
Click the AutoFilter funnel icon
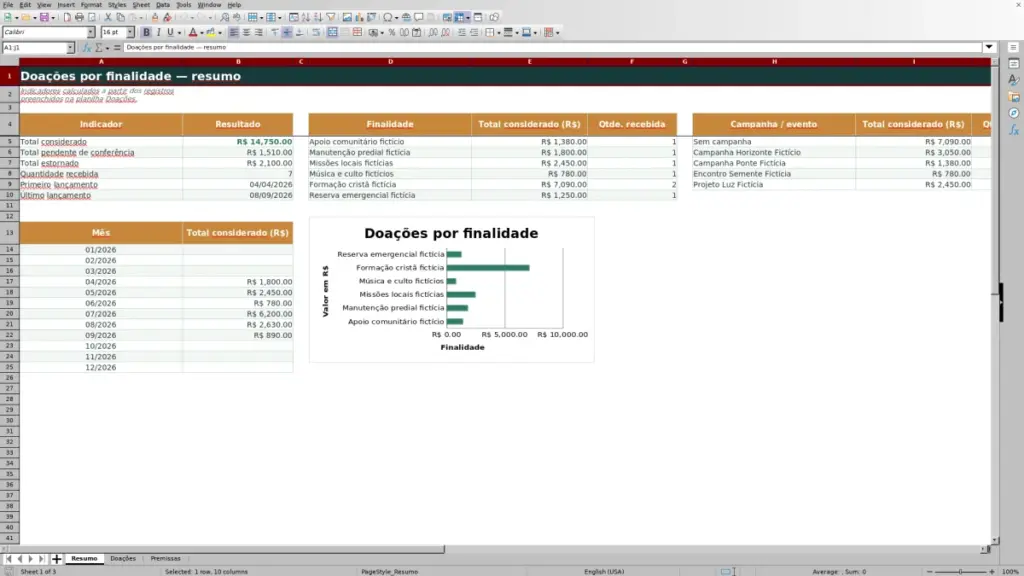331,17
